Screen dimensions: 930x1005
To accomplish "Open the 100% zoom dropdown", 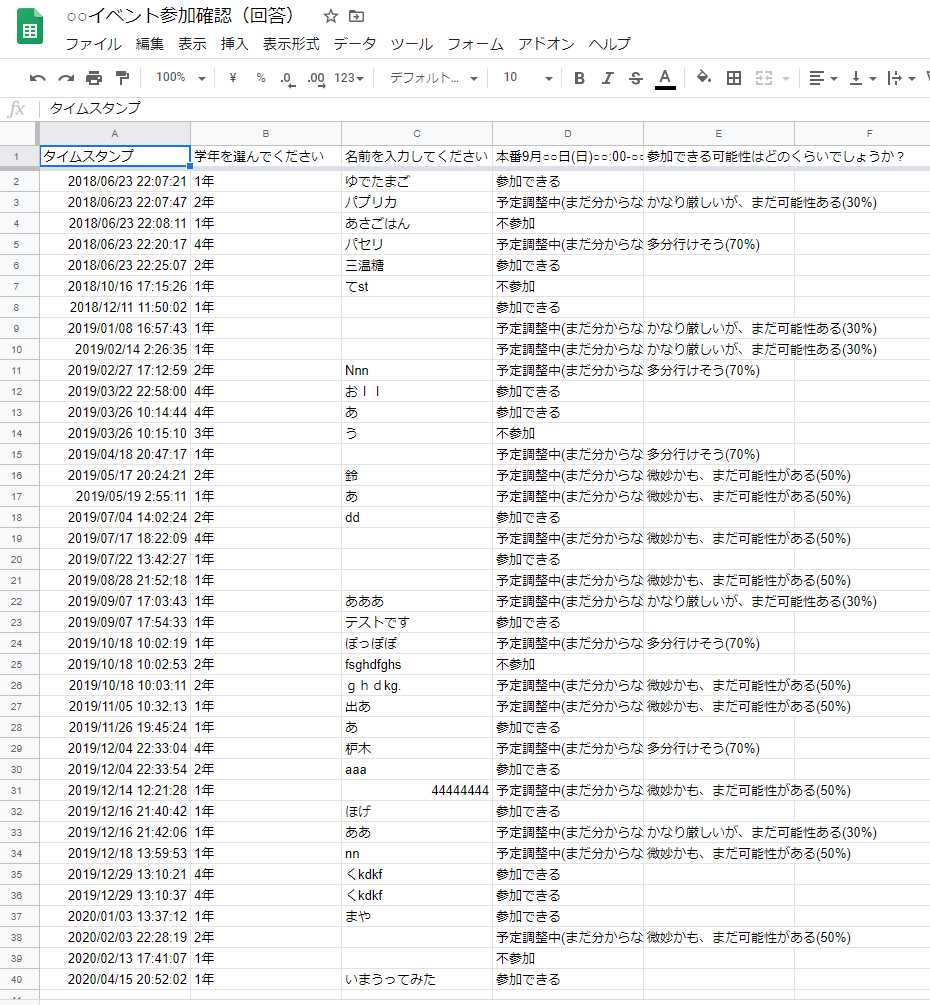I will pos(181,78).
